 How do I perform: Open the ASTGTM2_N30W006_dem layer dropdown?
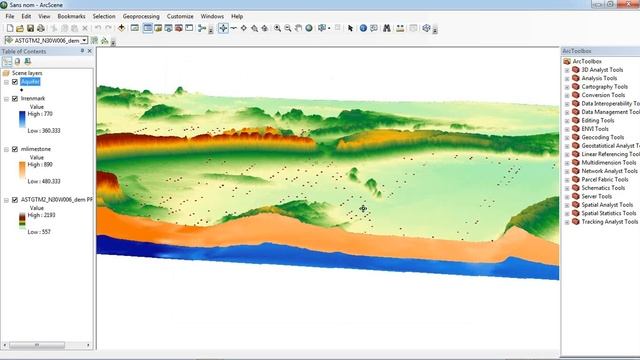pyautogui.click(x=84, y=40)
